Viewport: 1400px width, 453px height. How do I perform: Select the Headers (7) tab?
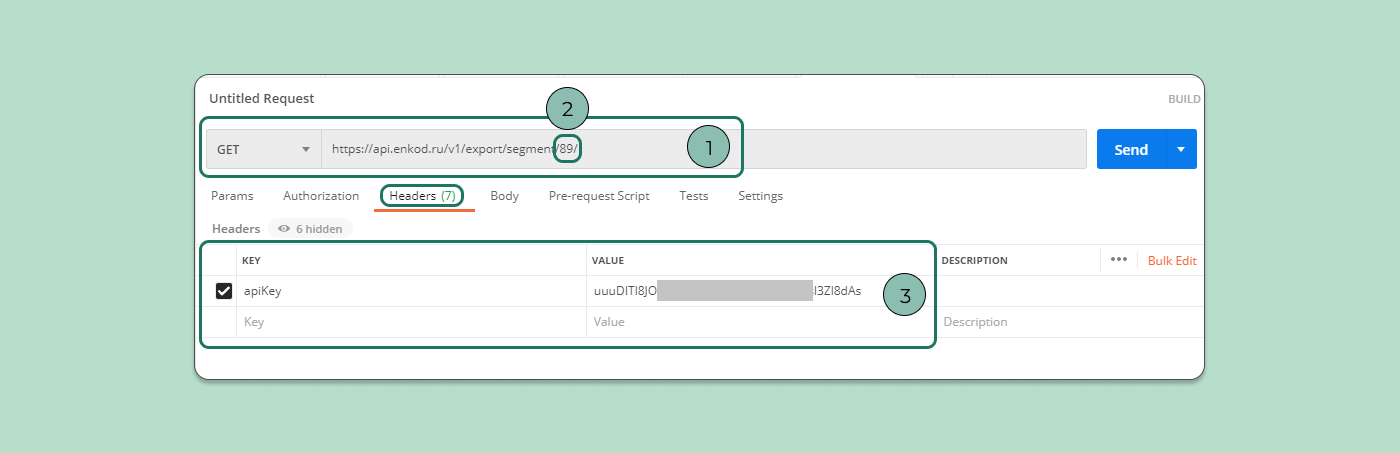423,196
